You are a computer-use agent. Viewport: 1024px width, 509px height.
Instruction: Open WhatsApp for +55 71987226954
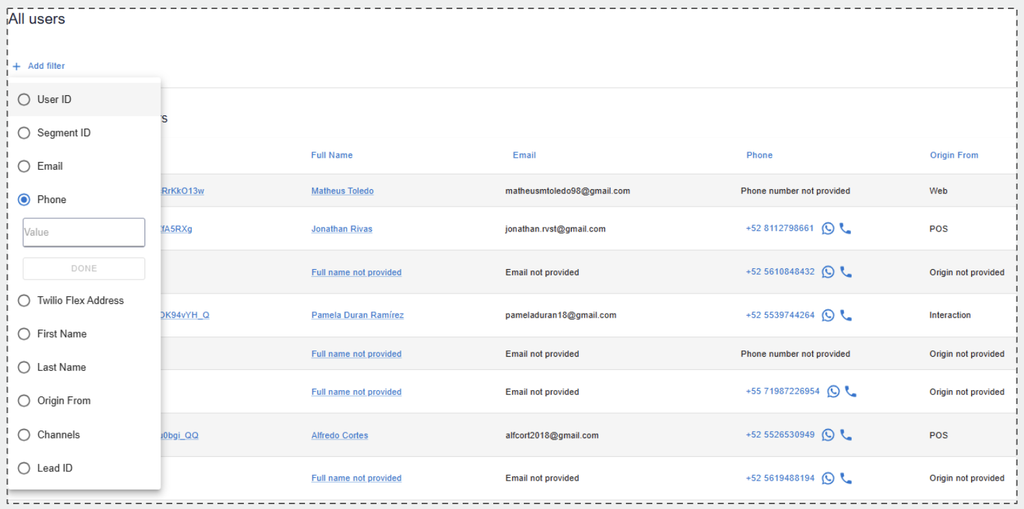click(833, 392)
